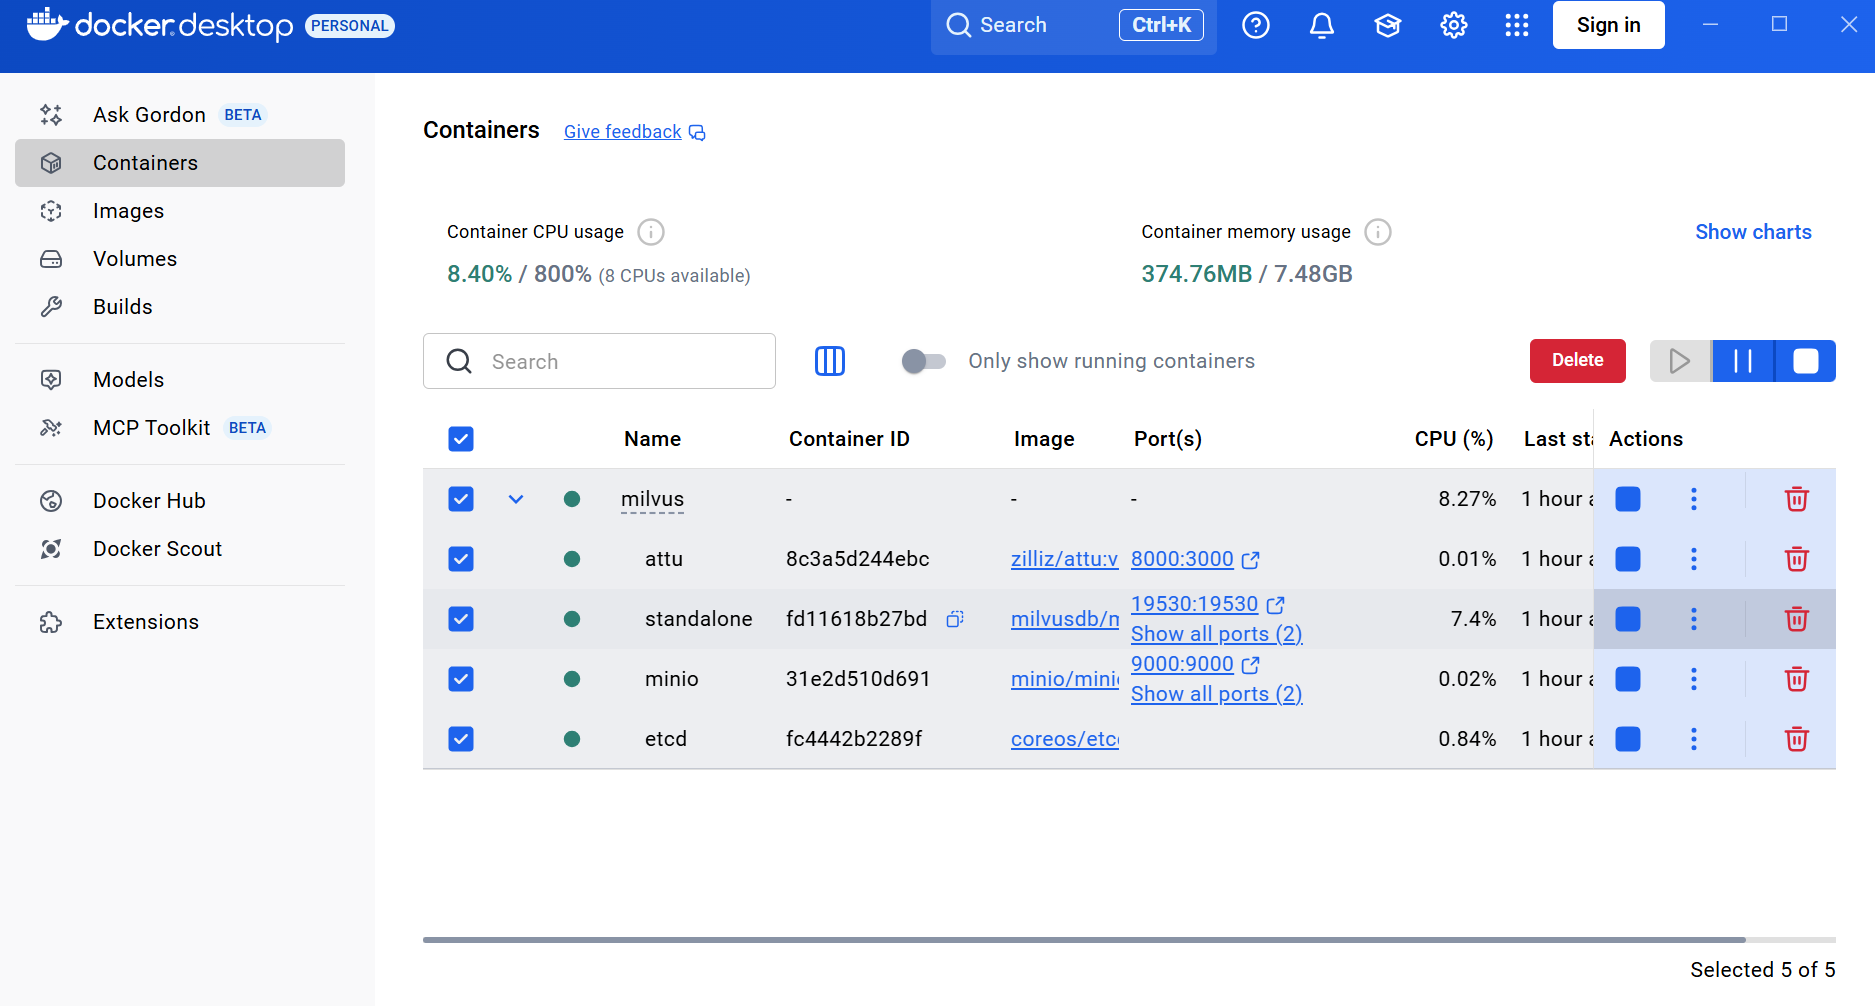
Task: Open the help icon in the header
Action: pyautogui.click(x=1256, y=25)
